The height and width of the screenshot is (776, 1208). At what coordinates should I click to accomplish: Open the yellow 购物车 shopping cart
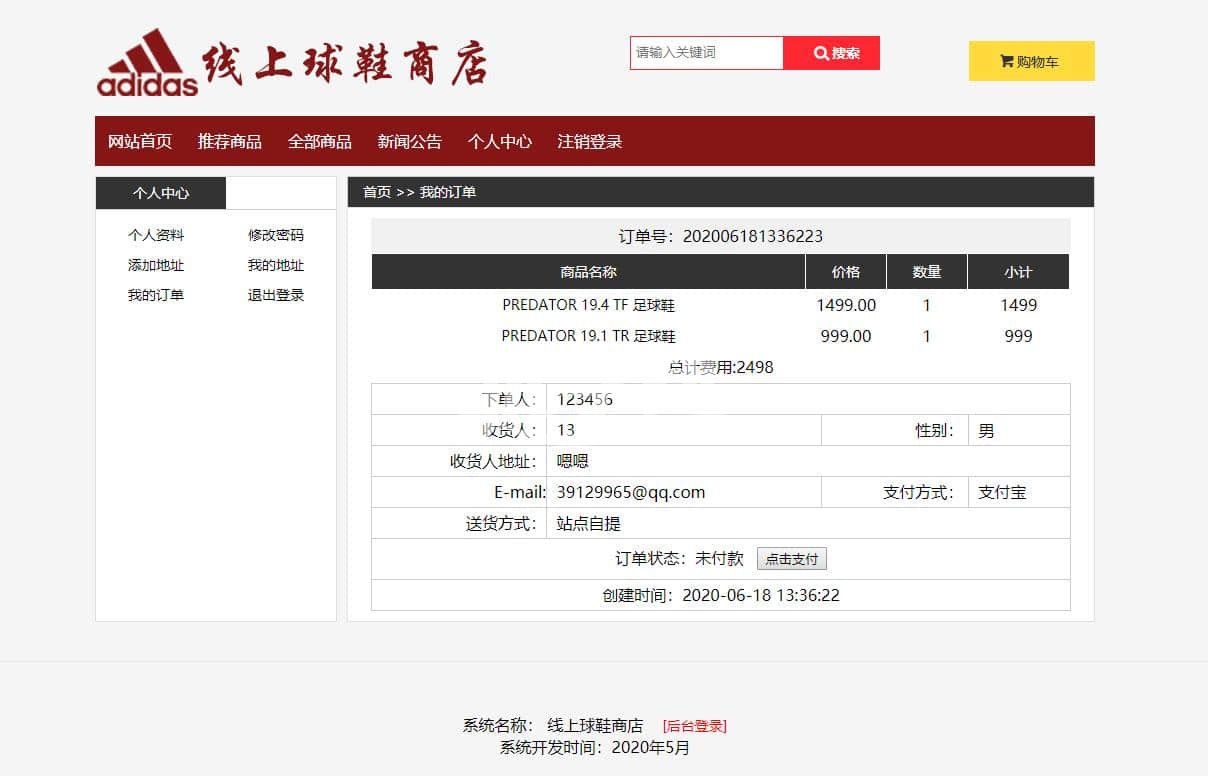click(1031, 61)
